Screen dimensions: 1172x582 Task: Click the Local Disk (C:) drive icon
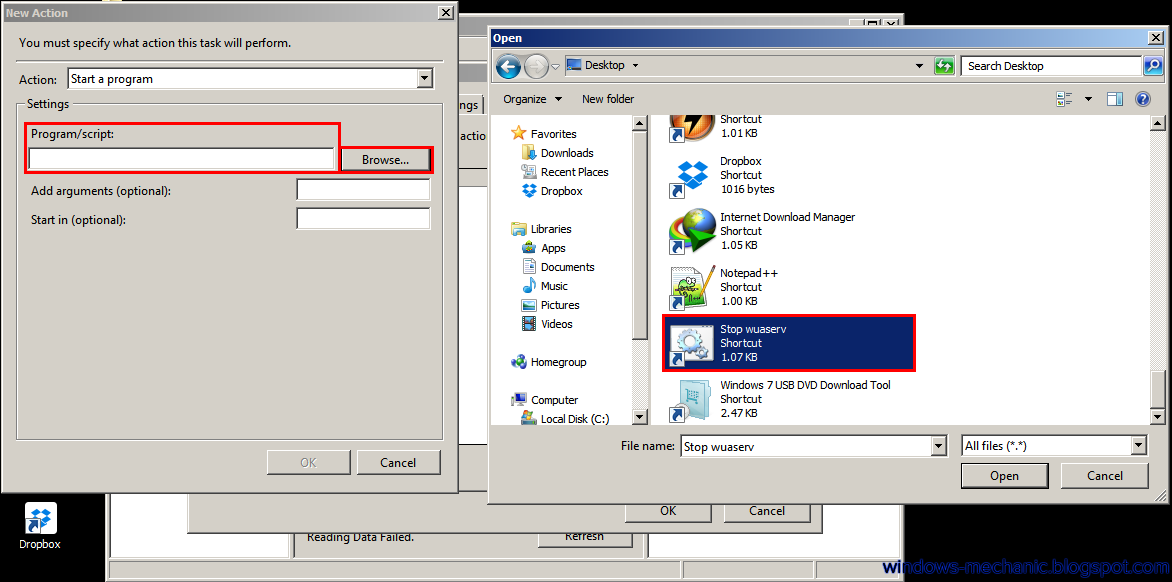click(529, 418)
